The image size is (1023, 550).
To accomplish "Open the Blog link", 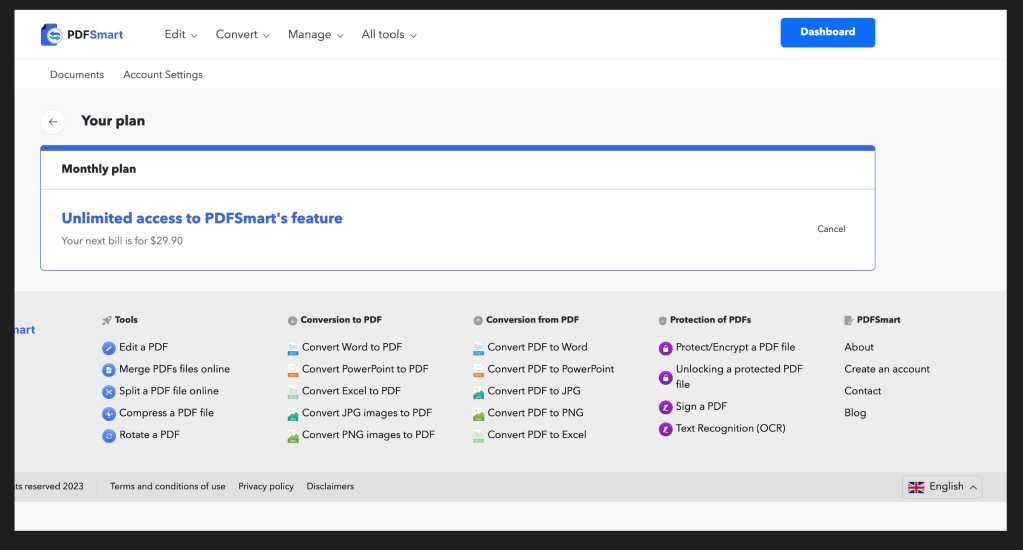I will pyautogui.click(x=855, y=412).
